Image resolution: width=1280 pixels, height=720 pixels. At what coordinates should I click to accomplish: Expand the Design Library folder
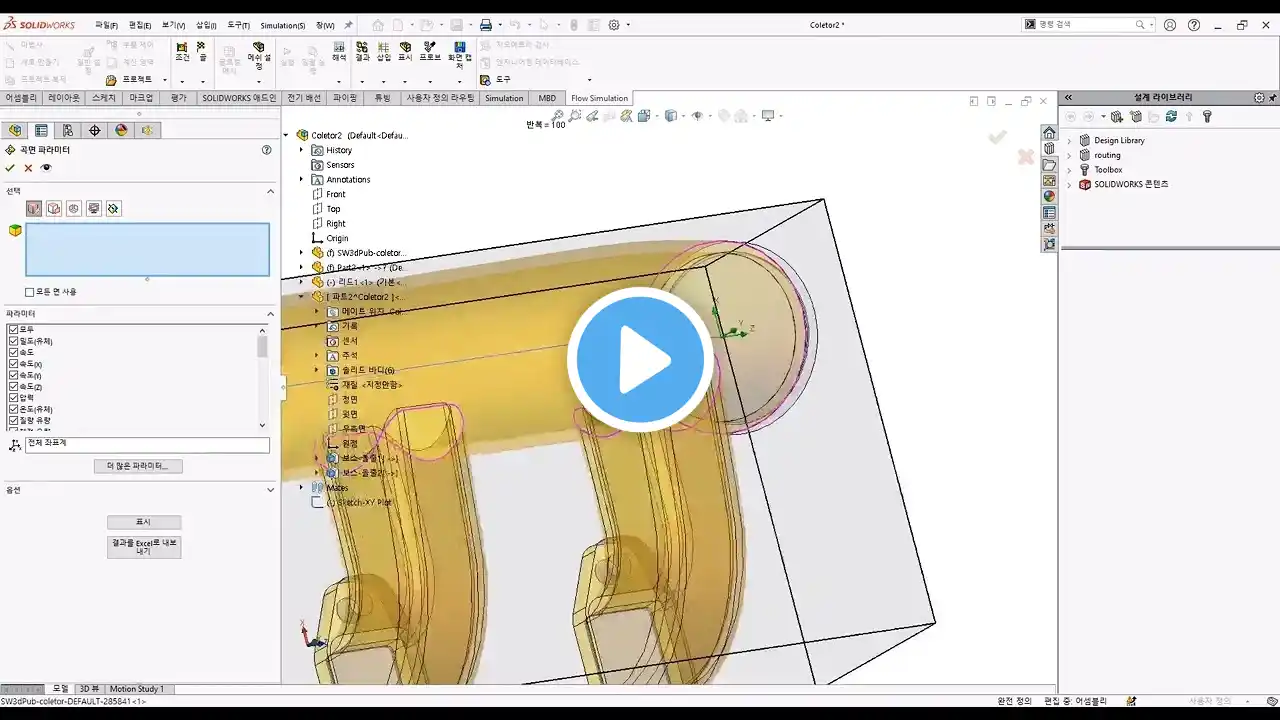pos(1069,141)
